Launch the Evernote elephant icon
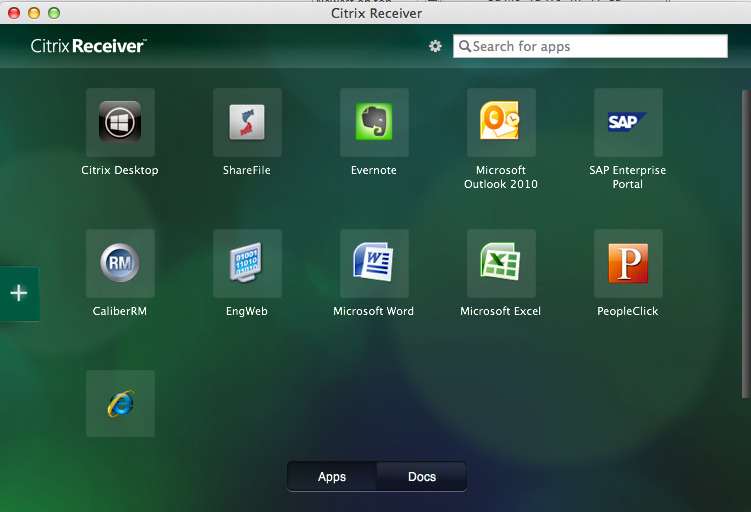This screenshot has width=751, height=512. pos(374,122)
